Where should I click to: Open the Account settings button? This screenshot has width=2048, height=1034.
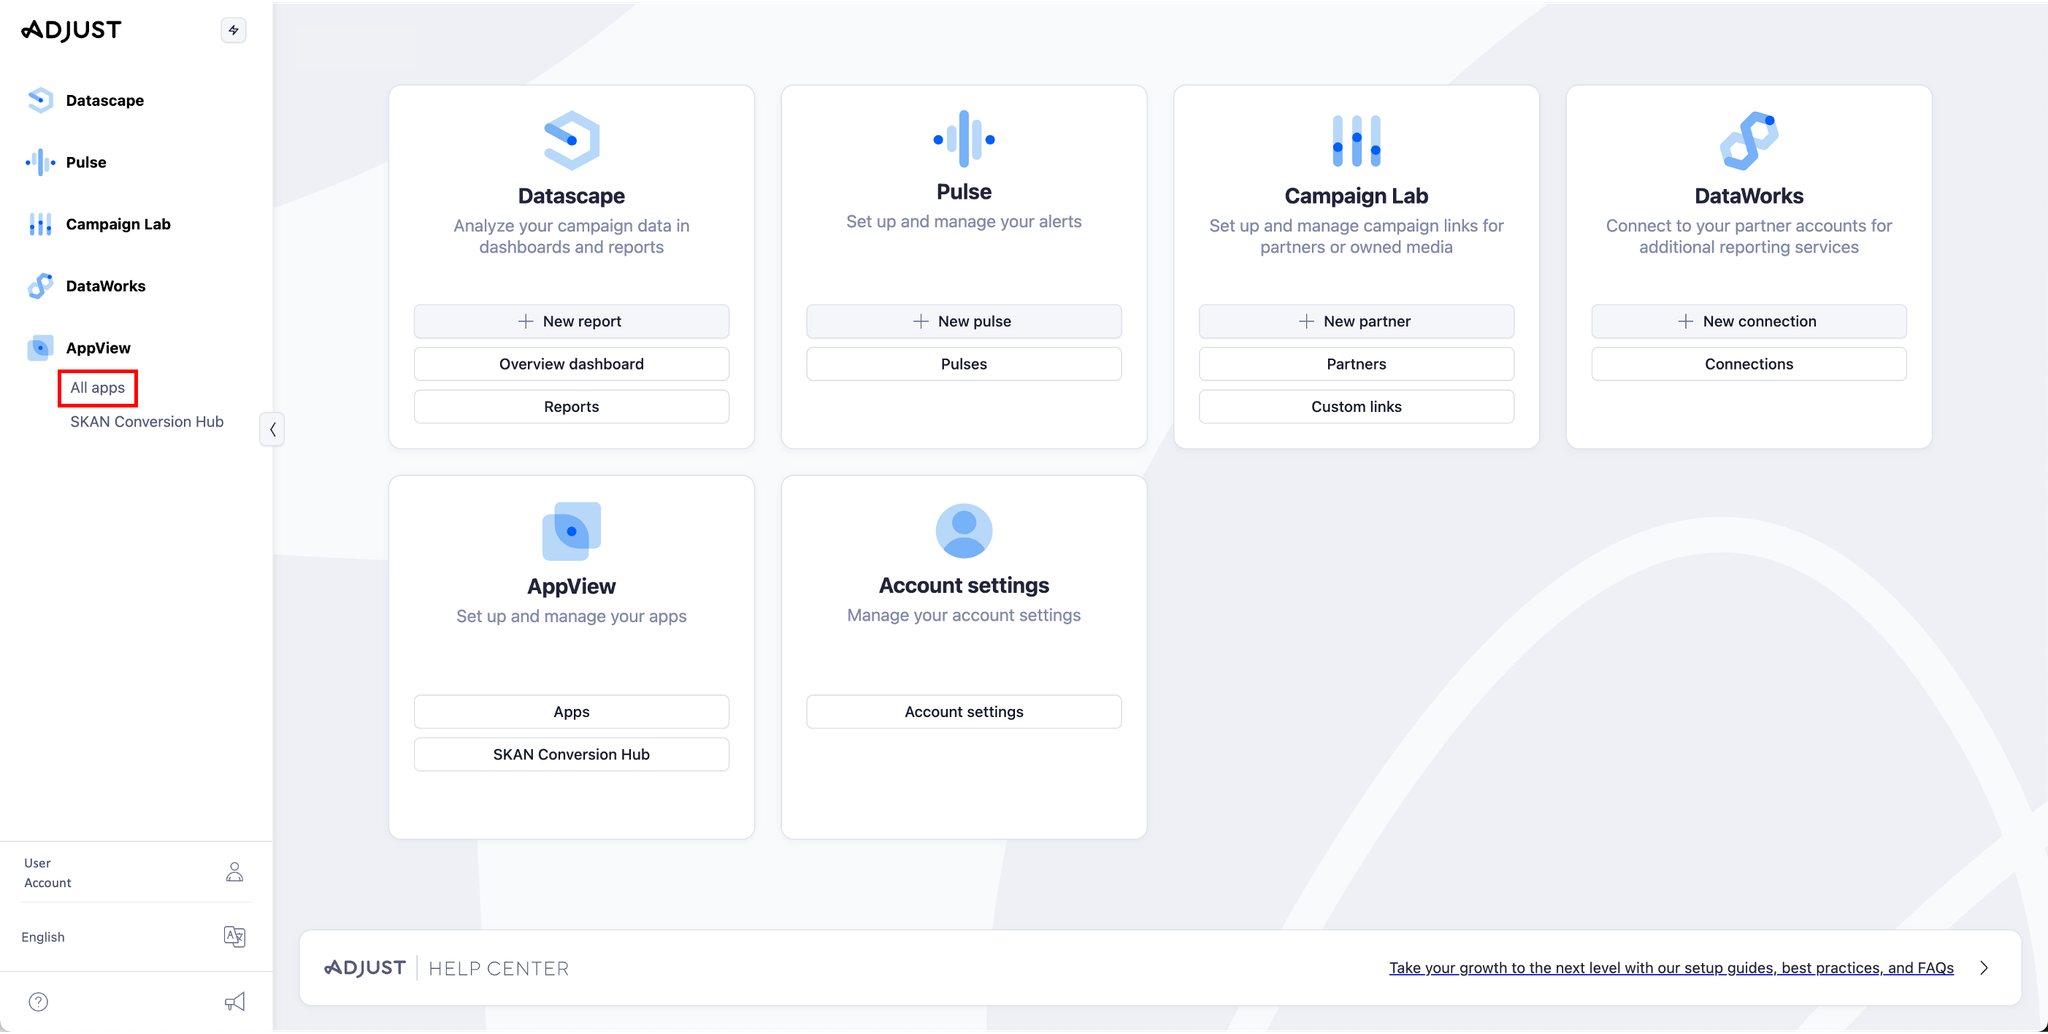[964, 712]
